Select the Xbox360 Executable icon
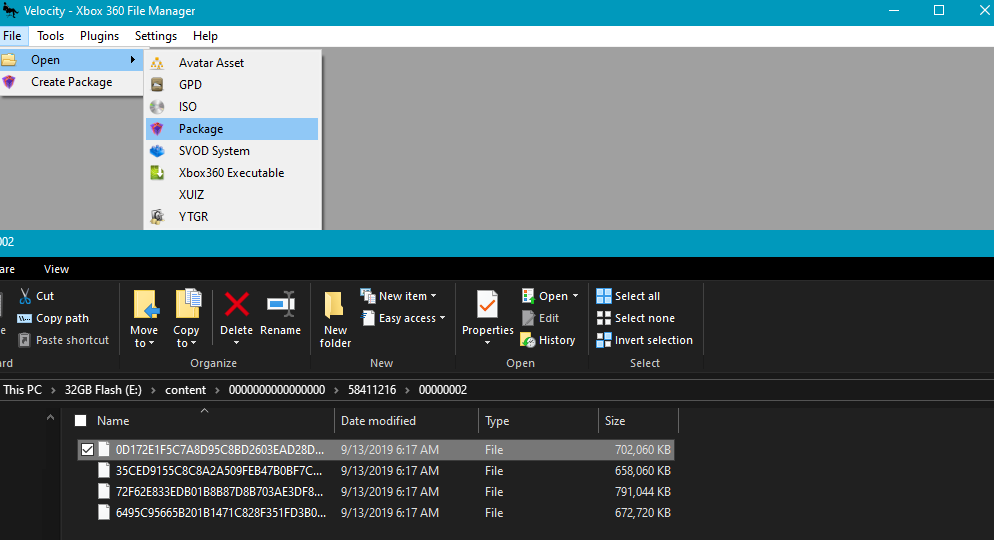Screen dimensions: 994x540 coord(157,172)
